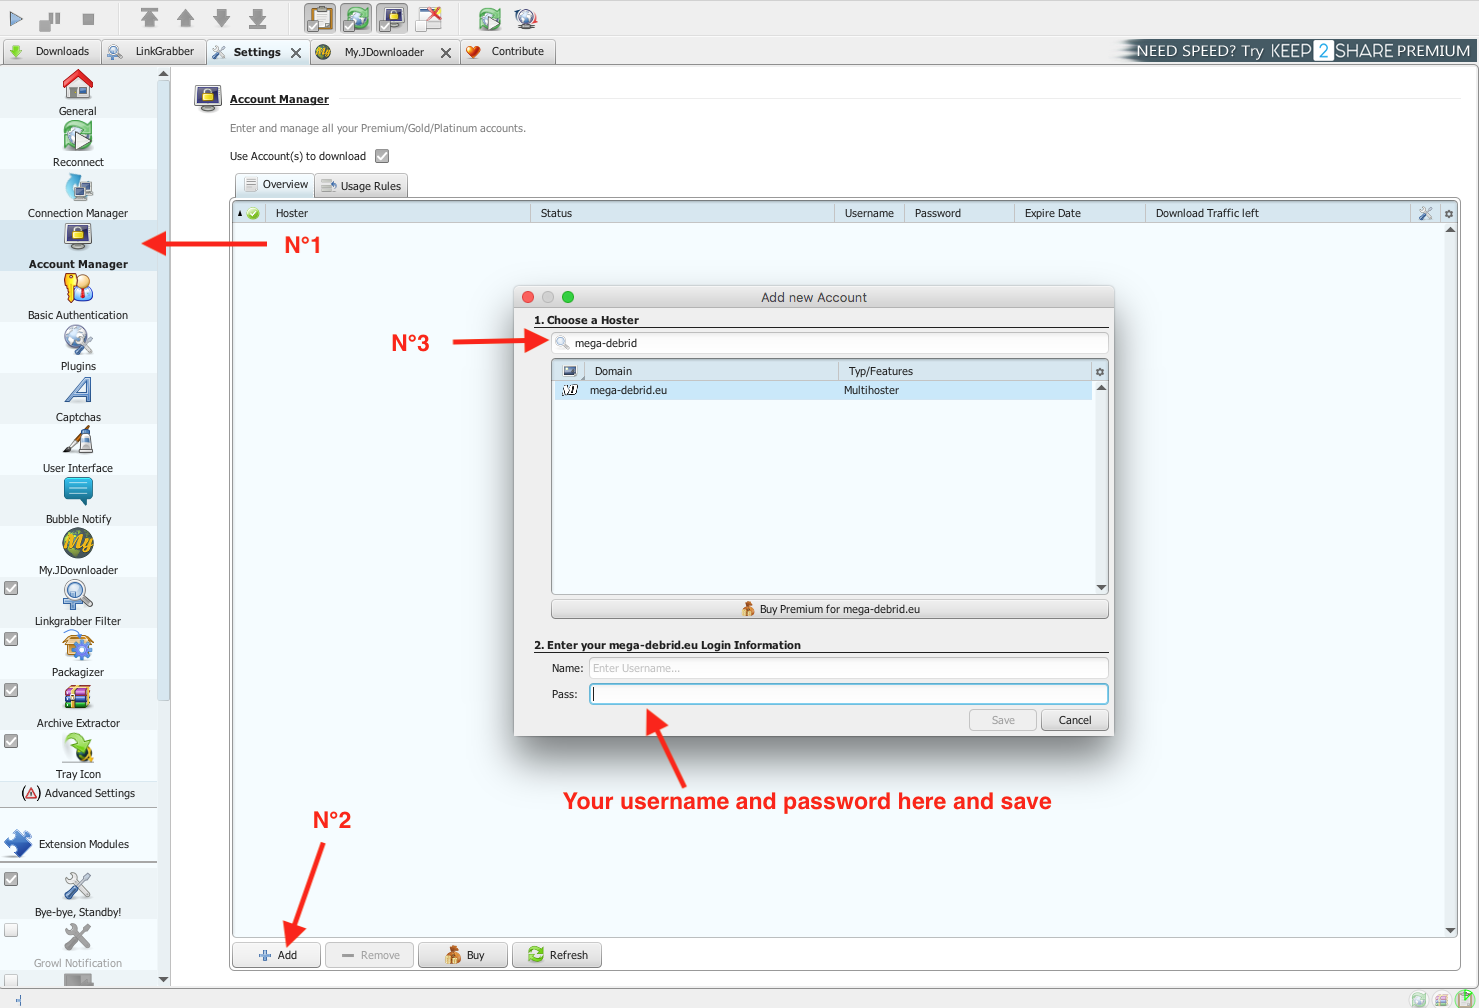This screenshot has width=1479, height=1008.
Task: Click the Keep2Share premium banner
Action: [1296, 50]
